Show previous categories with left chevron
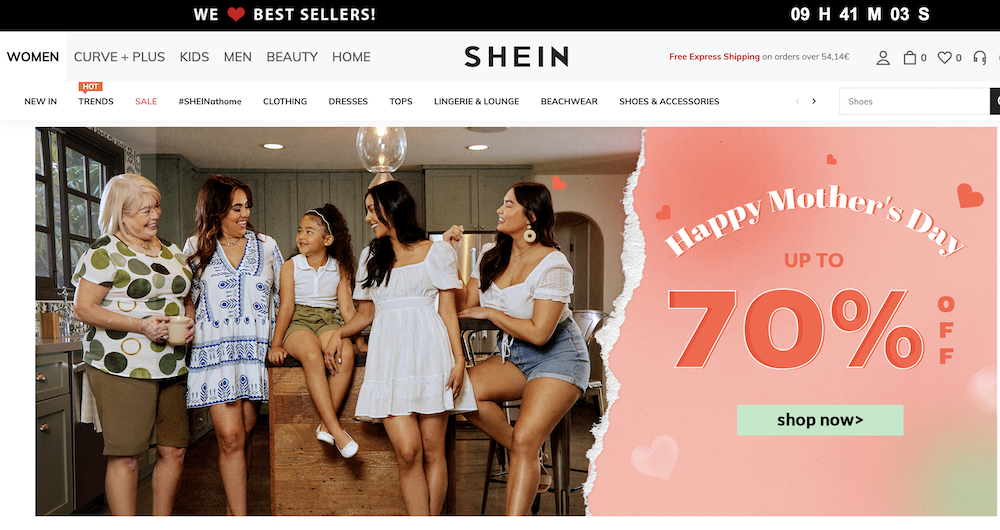 coord(797,101)
